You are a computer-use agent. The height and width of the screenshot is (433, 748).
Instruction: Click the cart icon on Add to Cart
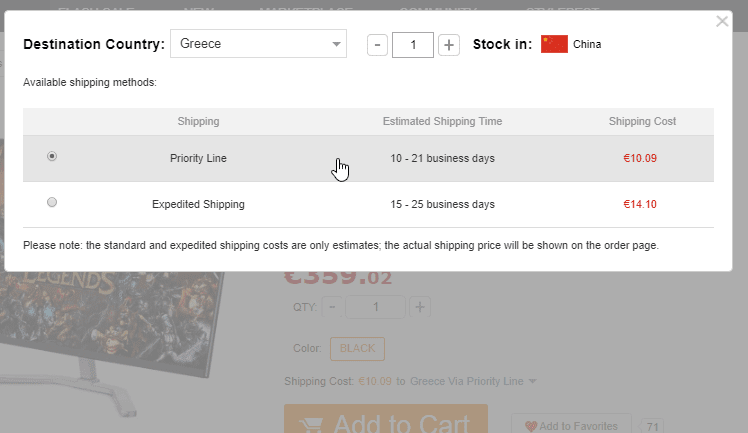[311, 424]
